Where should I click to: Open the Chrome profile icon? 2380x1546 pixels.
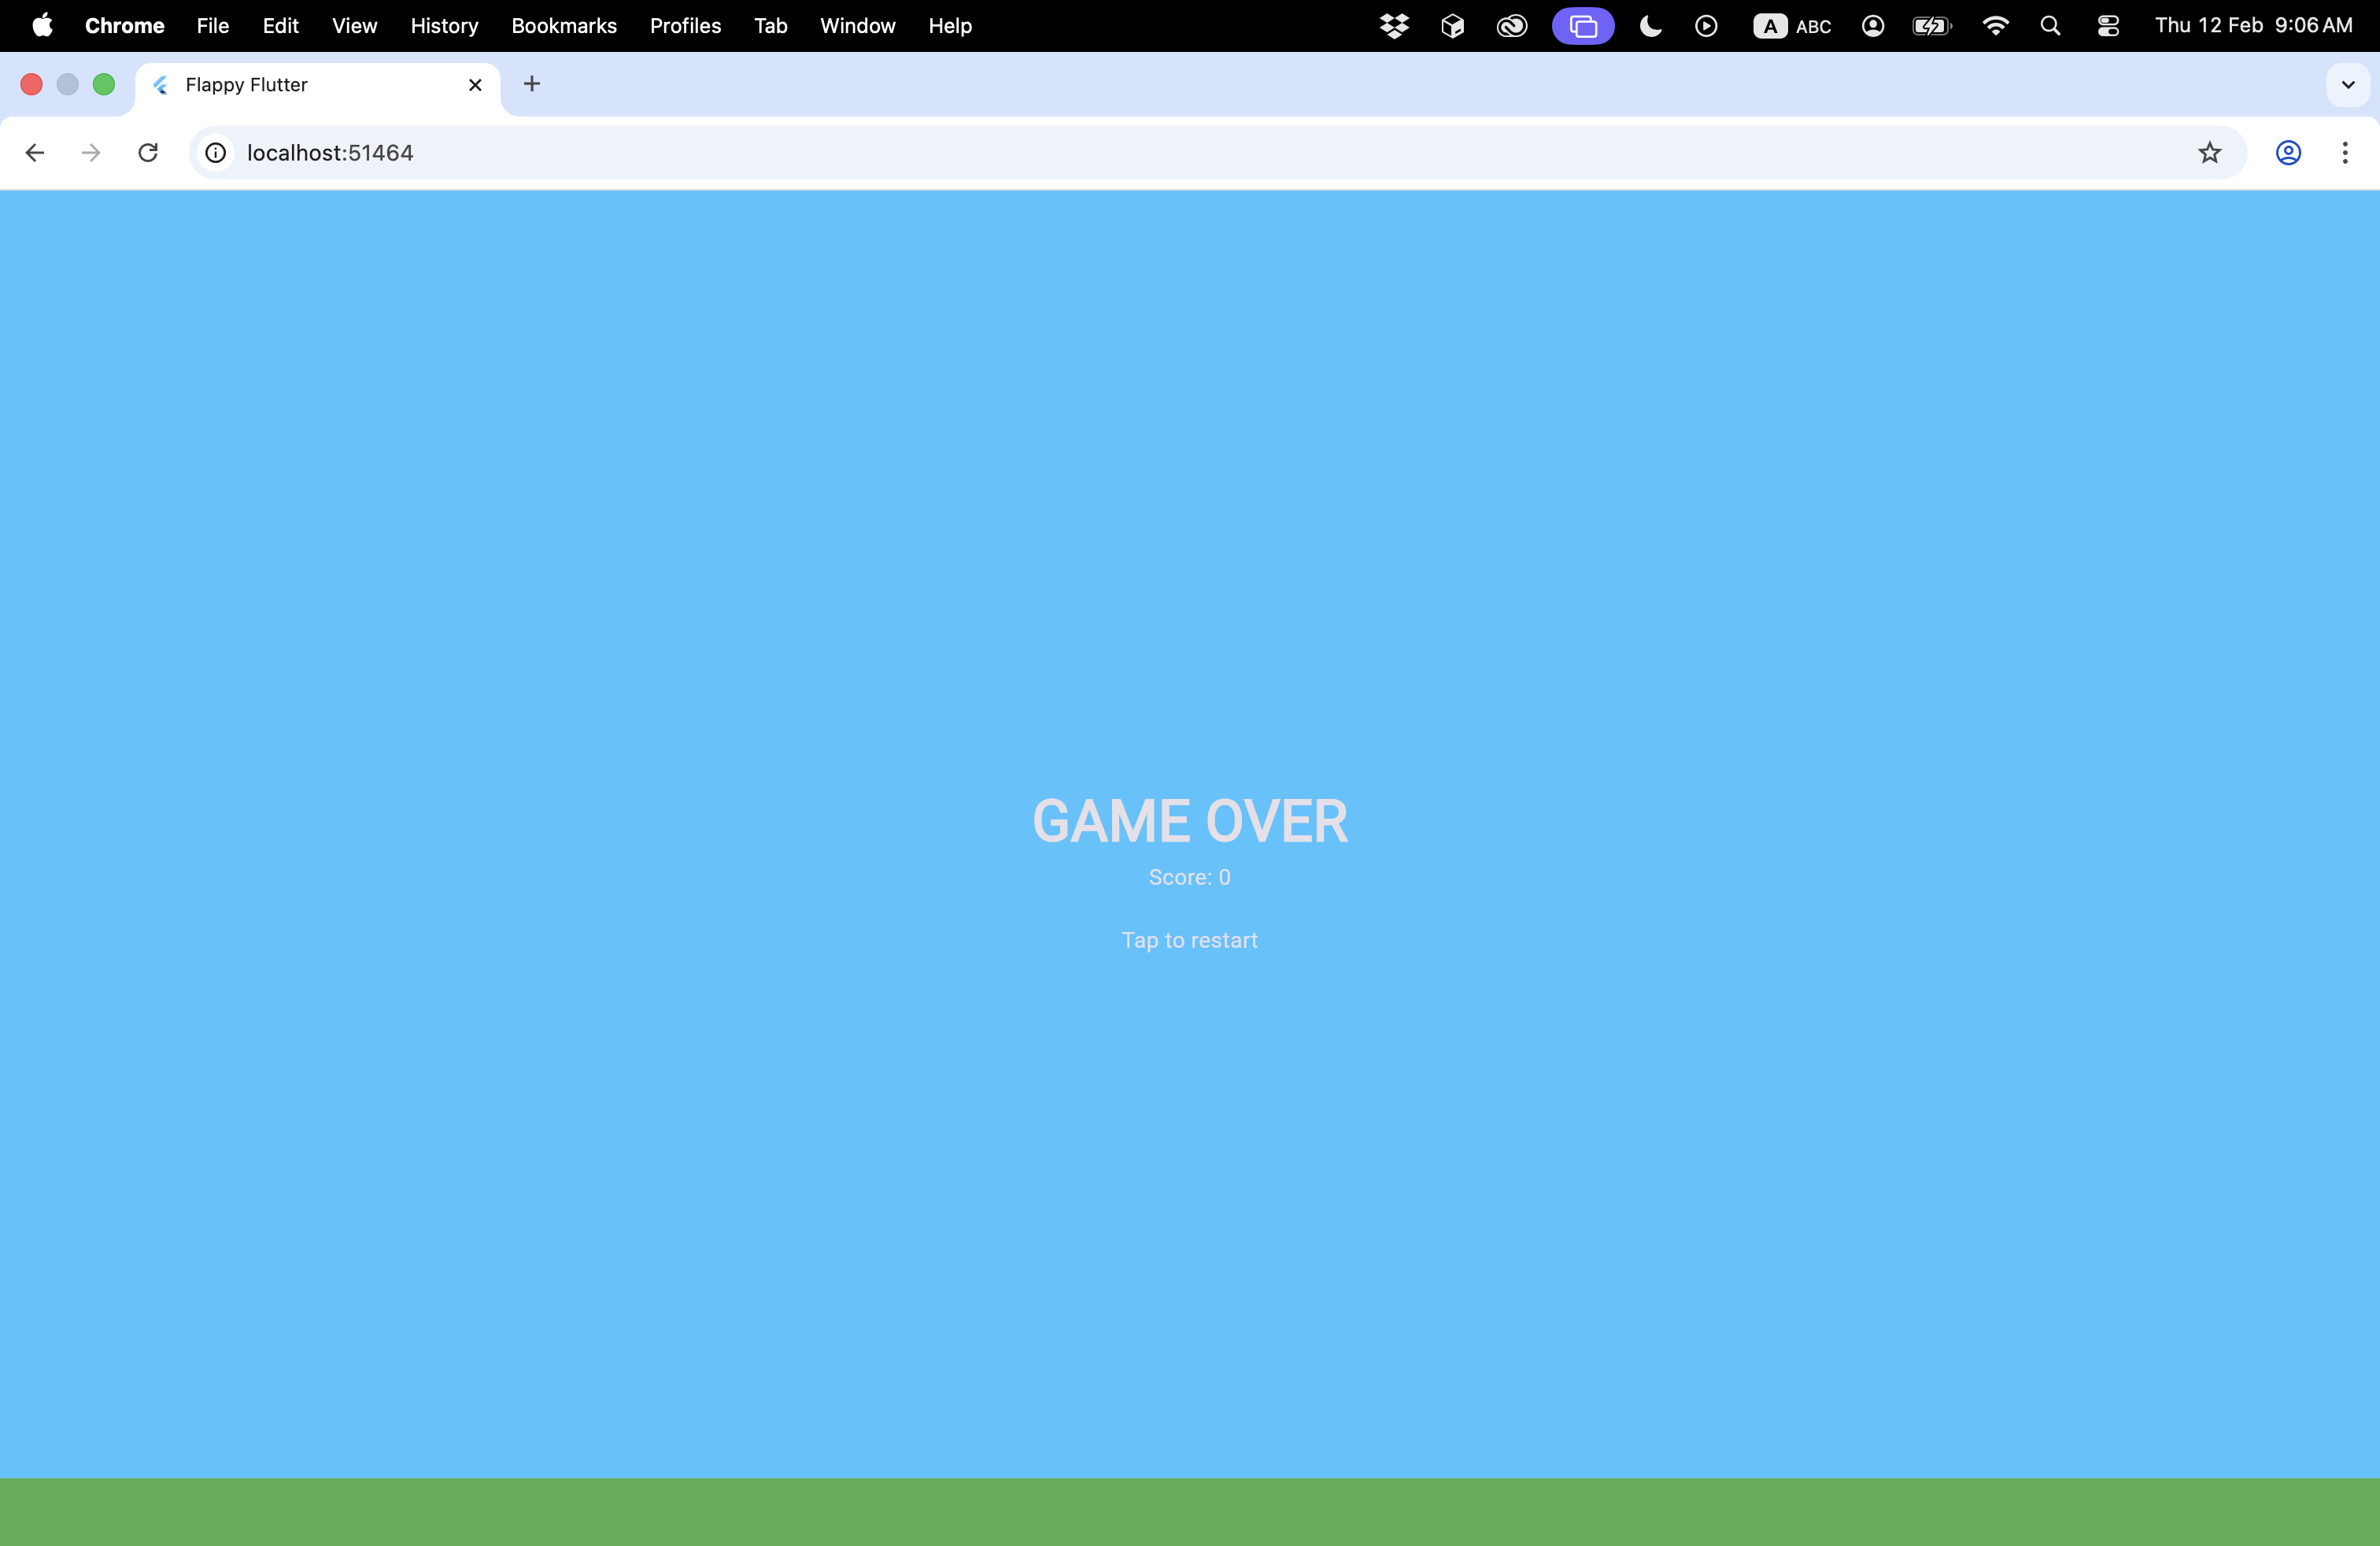2288,152
